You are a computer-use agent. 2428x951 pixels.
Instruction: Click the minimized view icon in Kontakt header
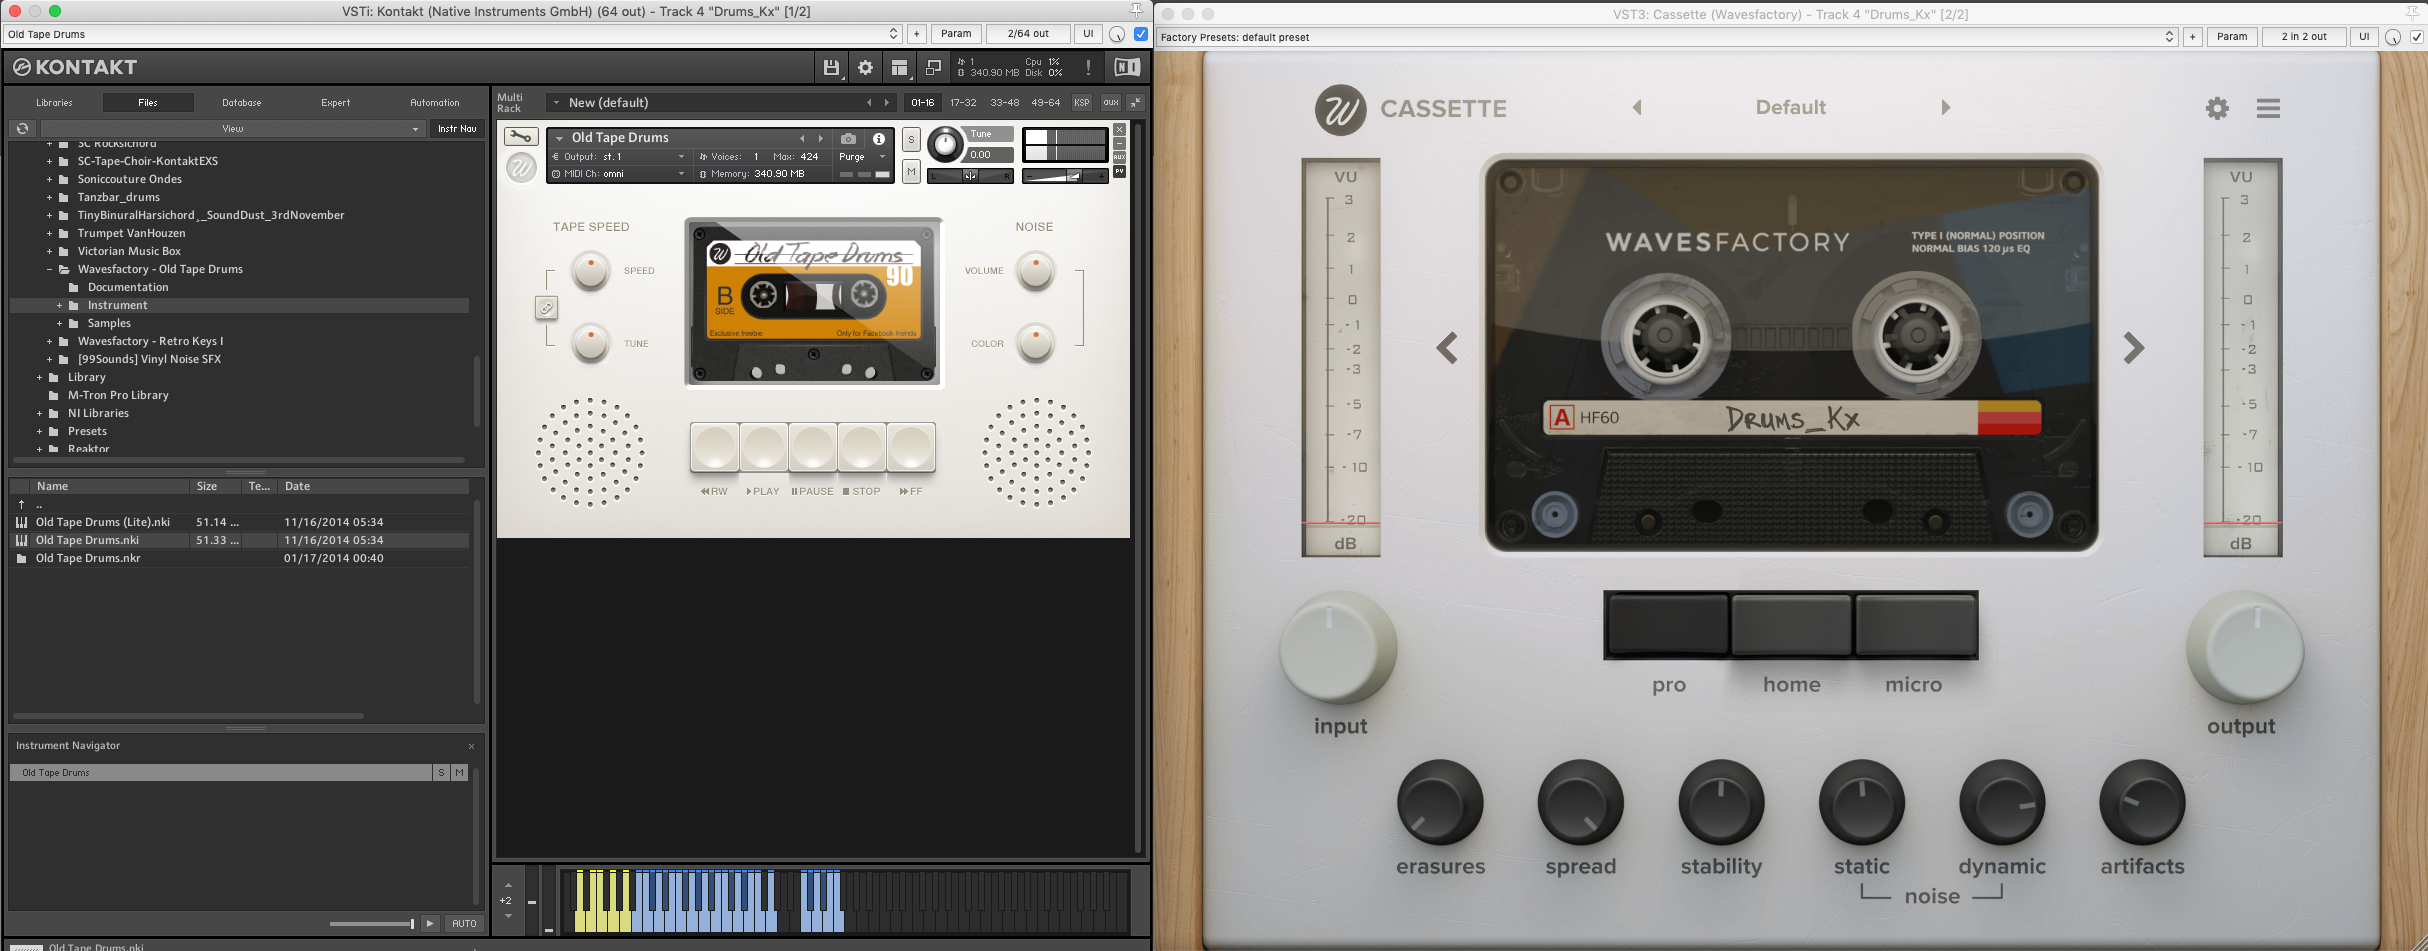click(932, 67)
